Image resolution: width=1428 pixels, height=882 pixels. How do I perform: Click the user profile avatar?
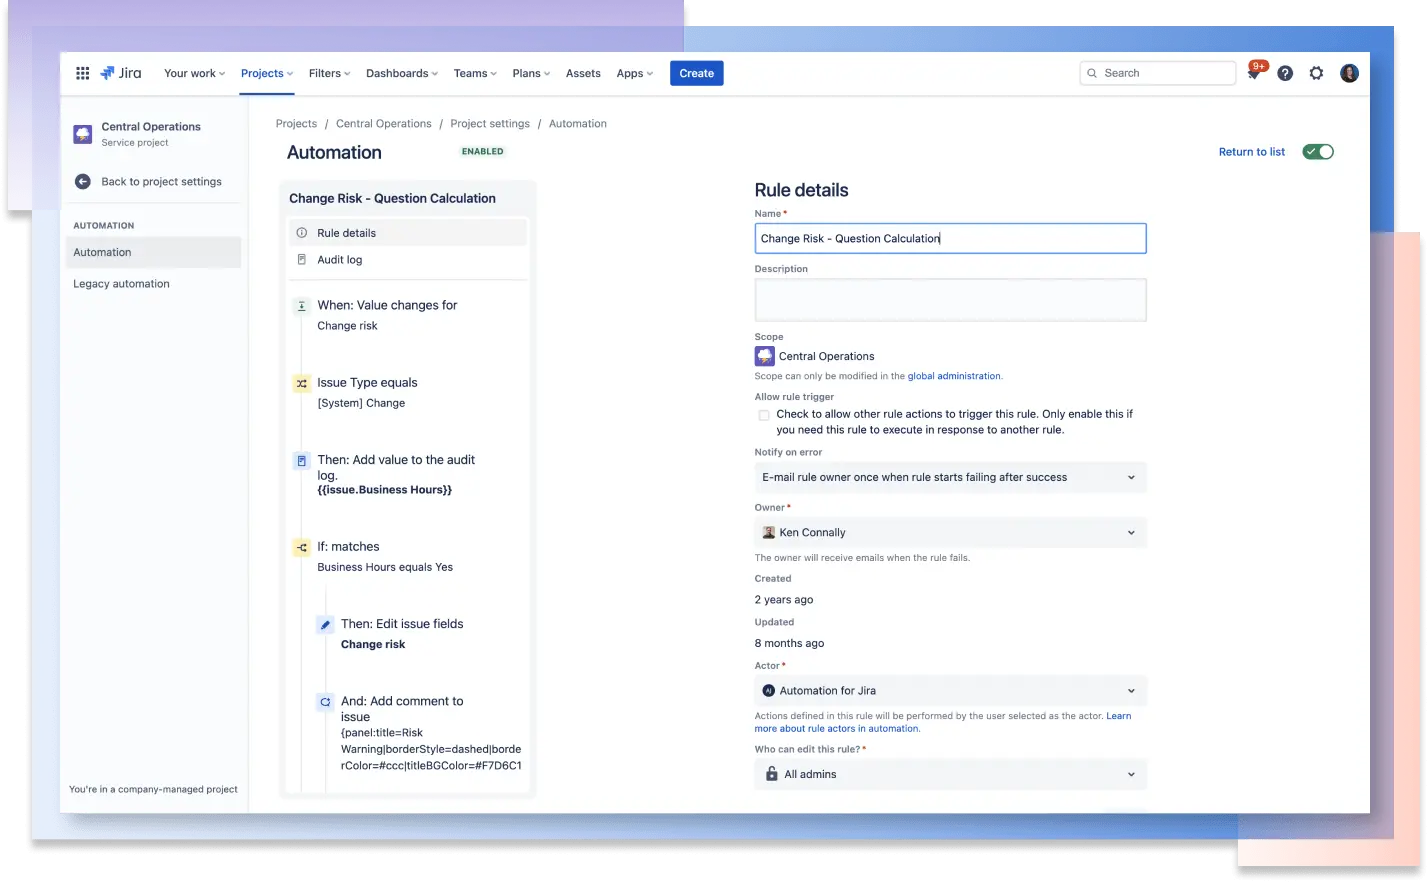(x=1349, y=73)
